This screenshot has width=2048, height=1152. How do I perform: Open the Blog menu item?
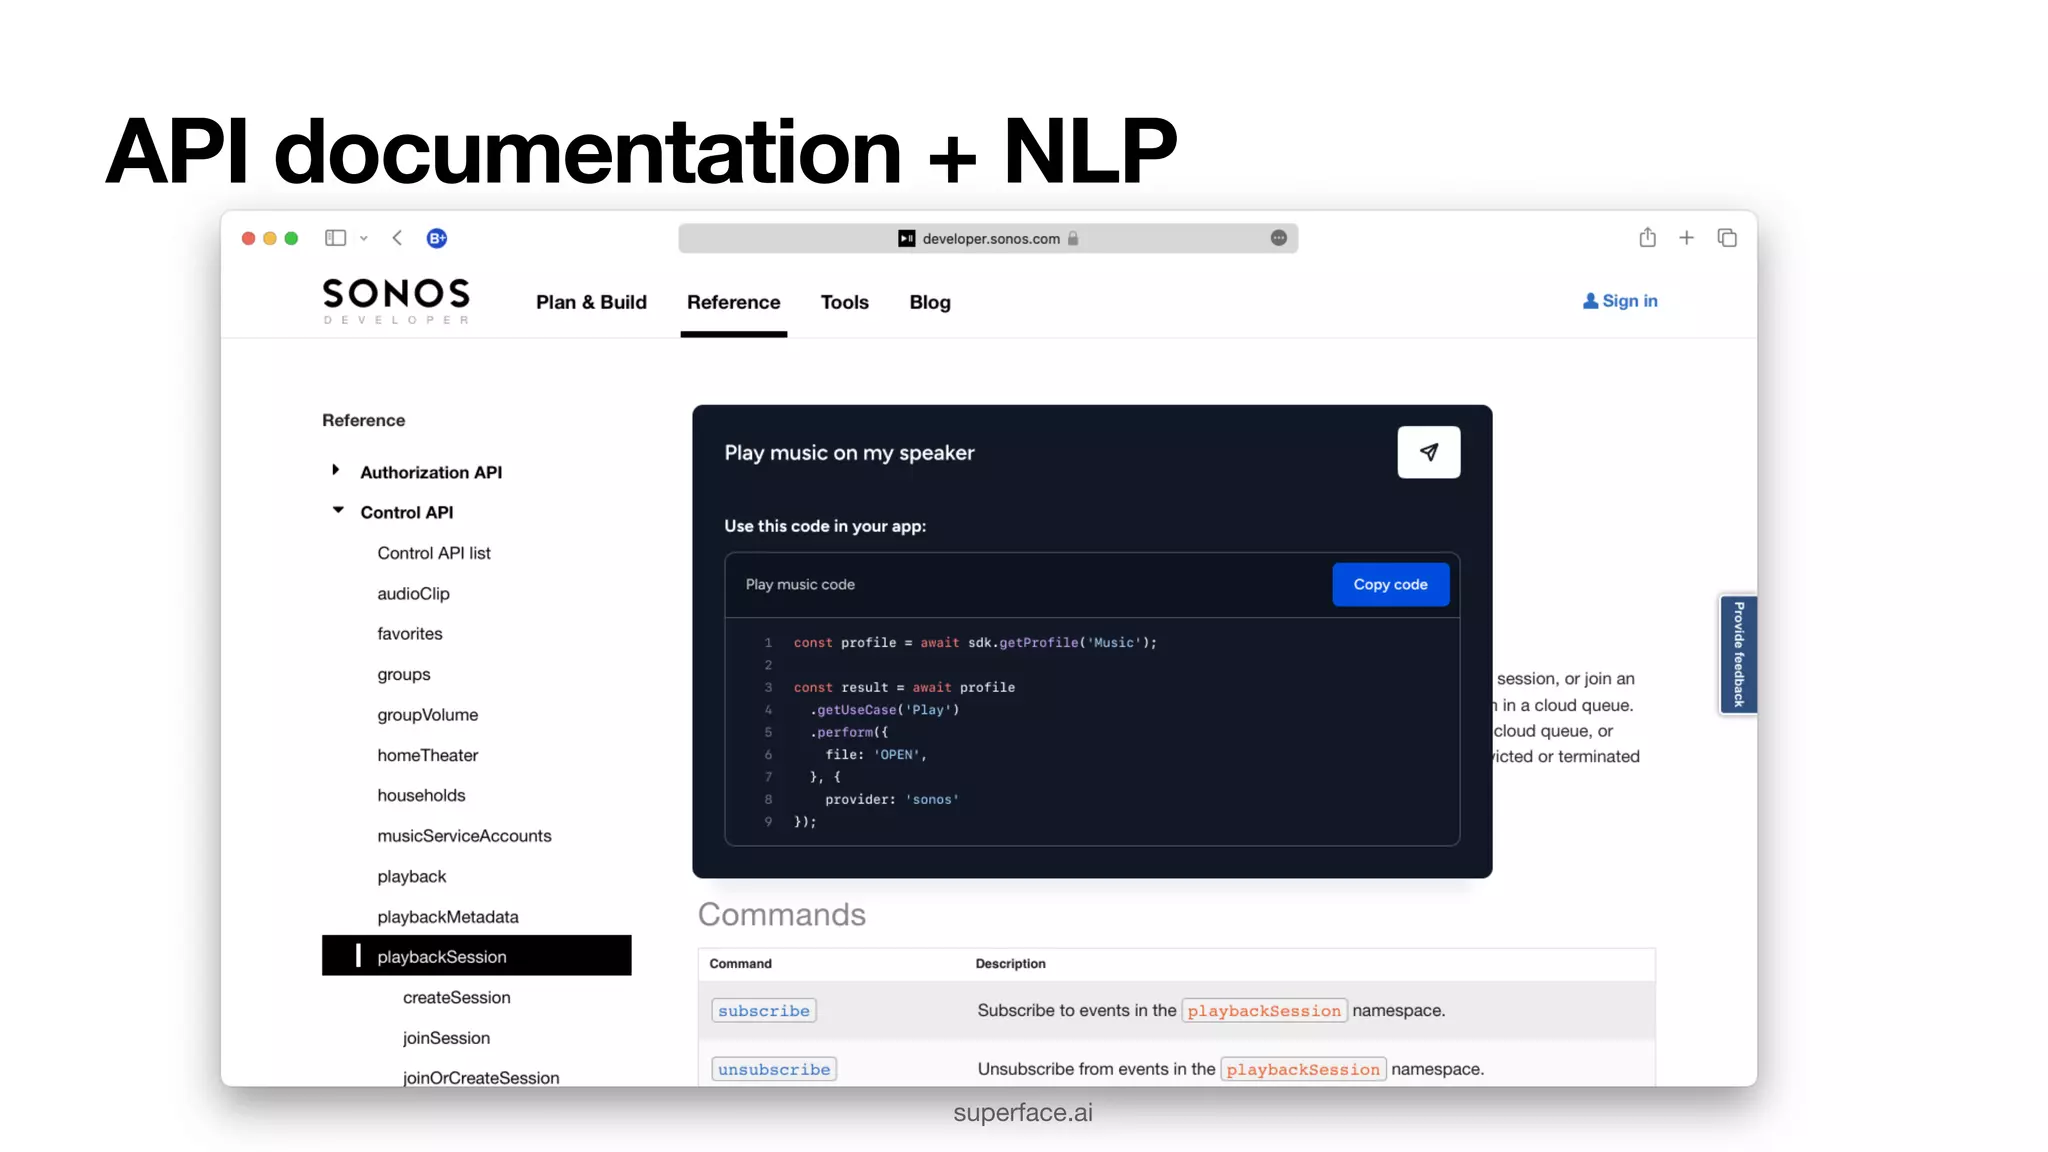click(930, 302)
